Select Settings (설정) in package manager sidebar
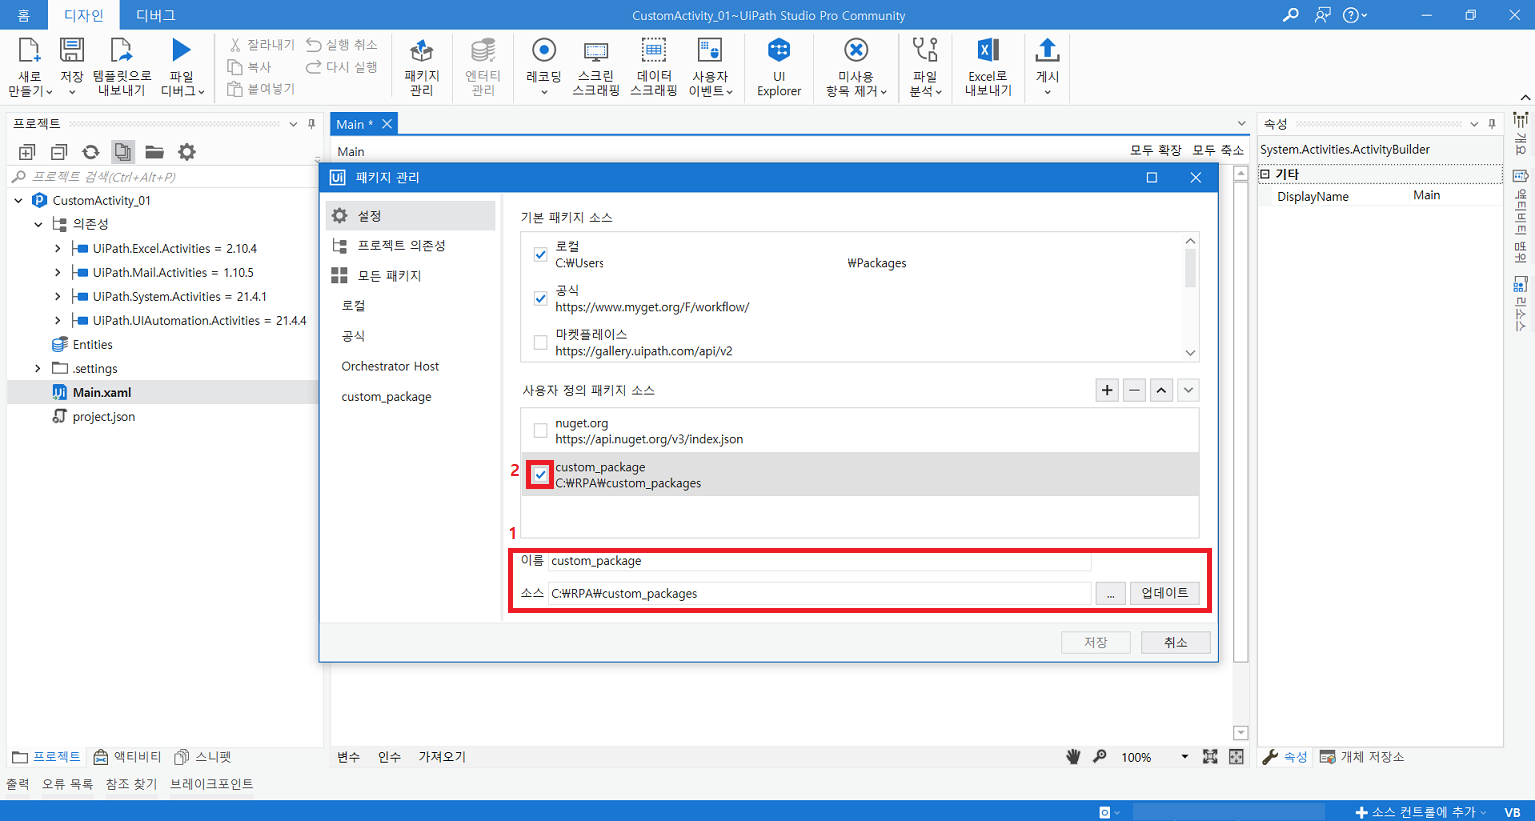This screenshot has width=1535, height=821. (410, 216)
